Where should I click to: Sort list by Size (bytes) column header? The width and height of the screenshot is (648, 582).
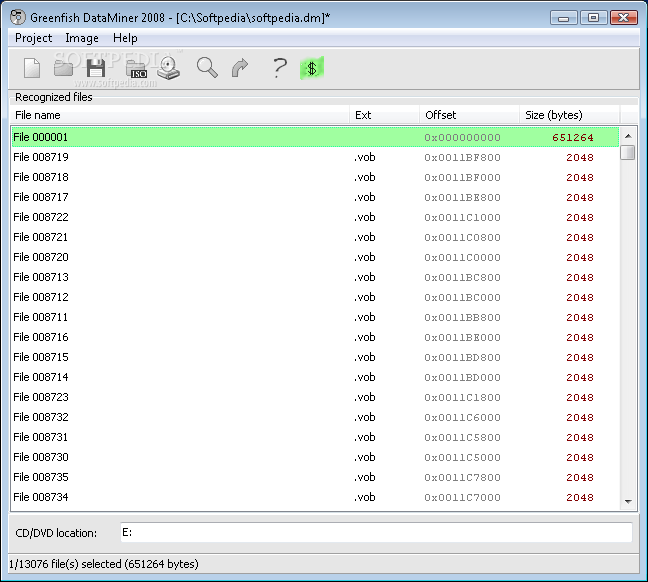coord(569,115)
